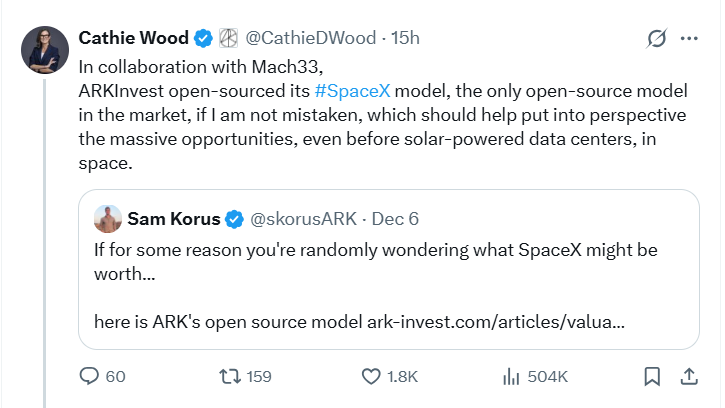Click the 15h timestamp
725x408 pixels.
403,38
